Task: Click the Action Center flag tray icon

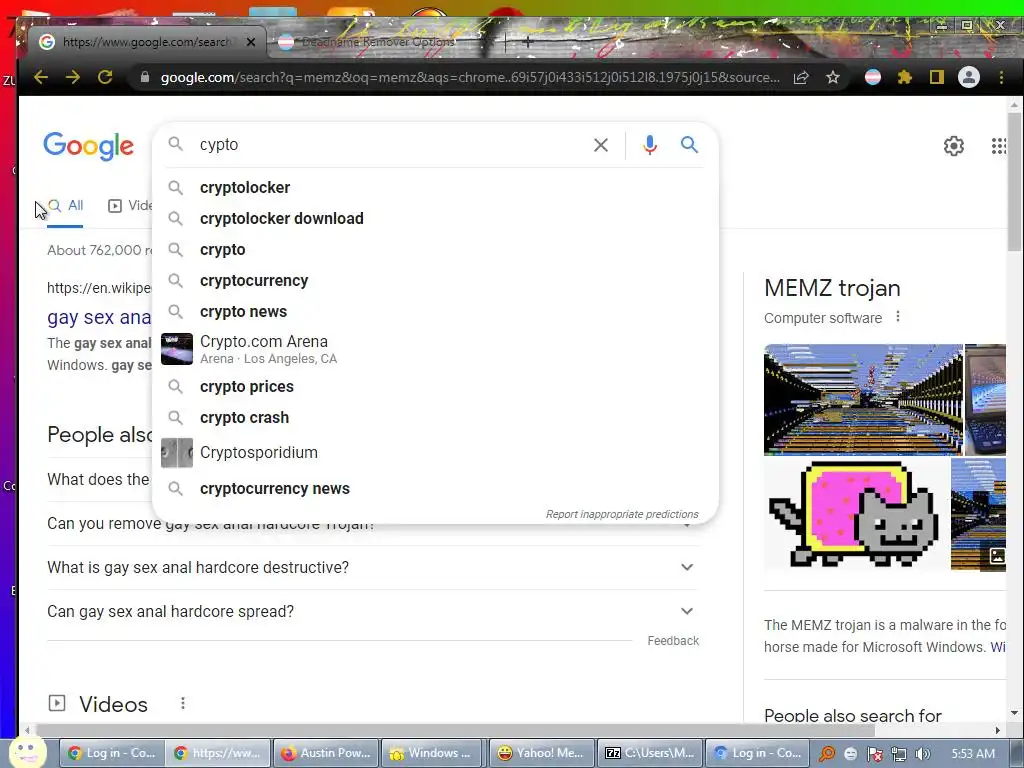Action: [875, 754]
